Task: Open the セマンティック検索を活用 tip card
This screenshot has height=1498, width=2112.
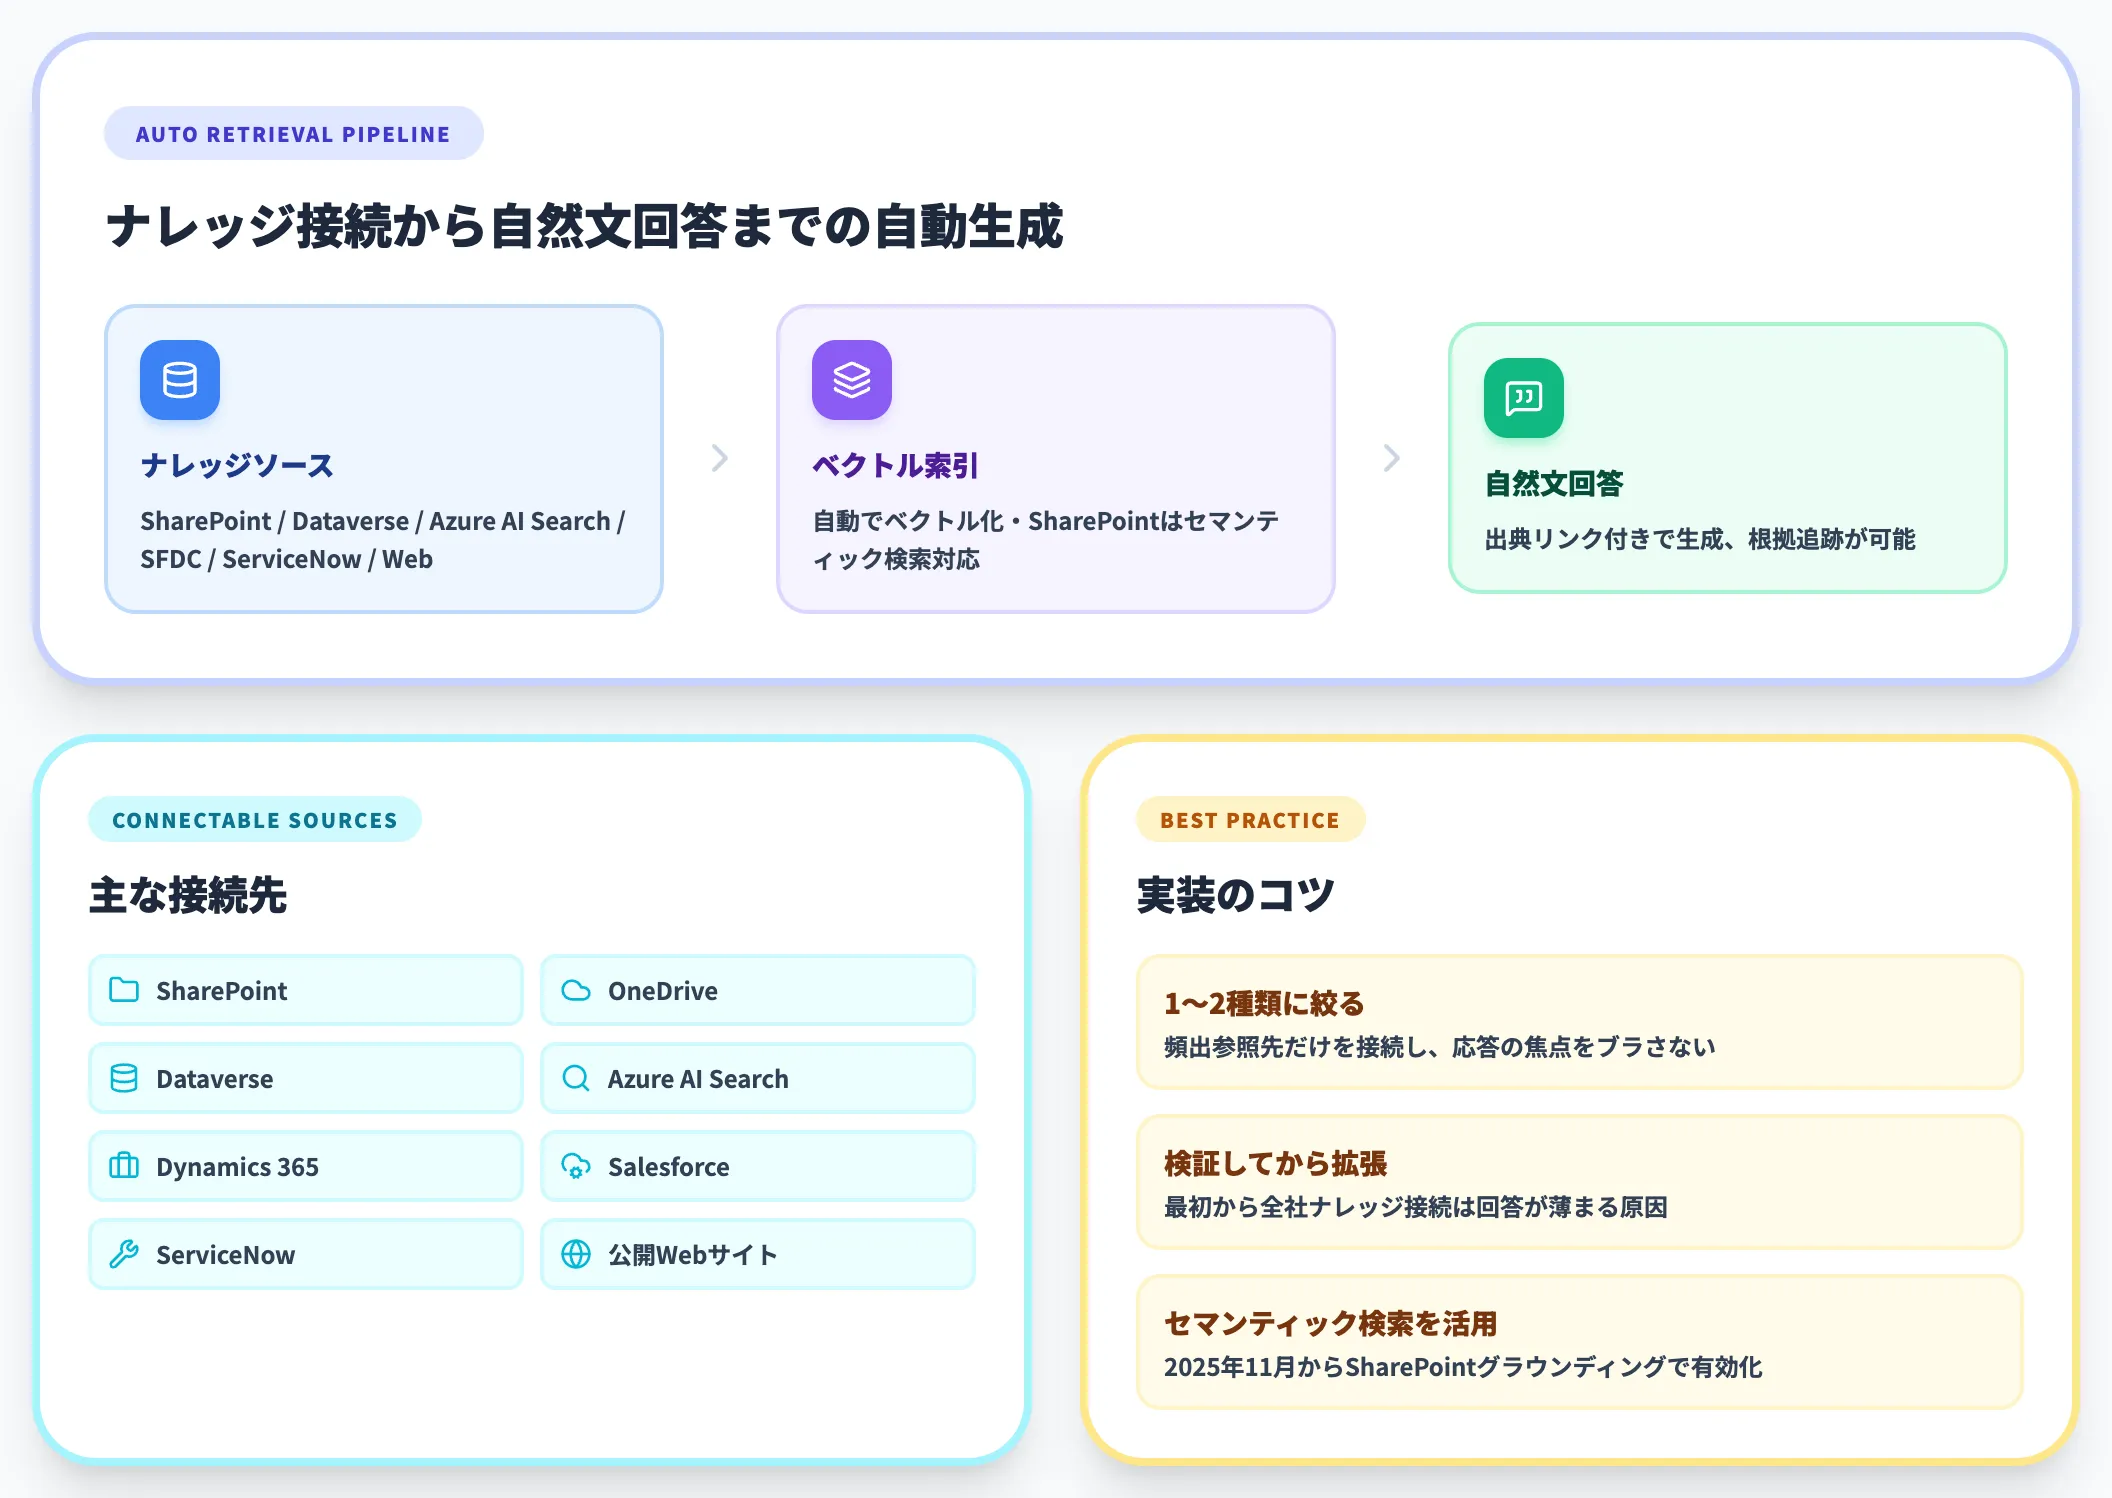Action: coord(1580,1342)
